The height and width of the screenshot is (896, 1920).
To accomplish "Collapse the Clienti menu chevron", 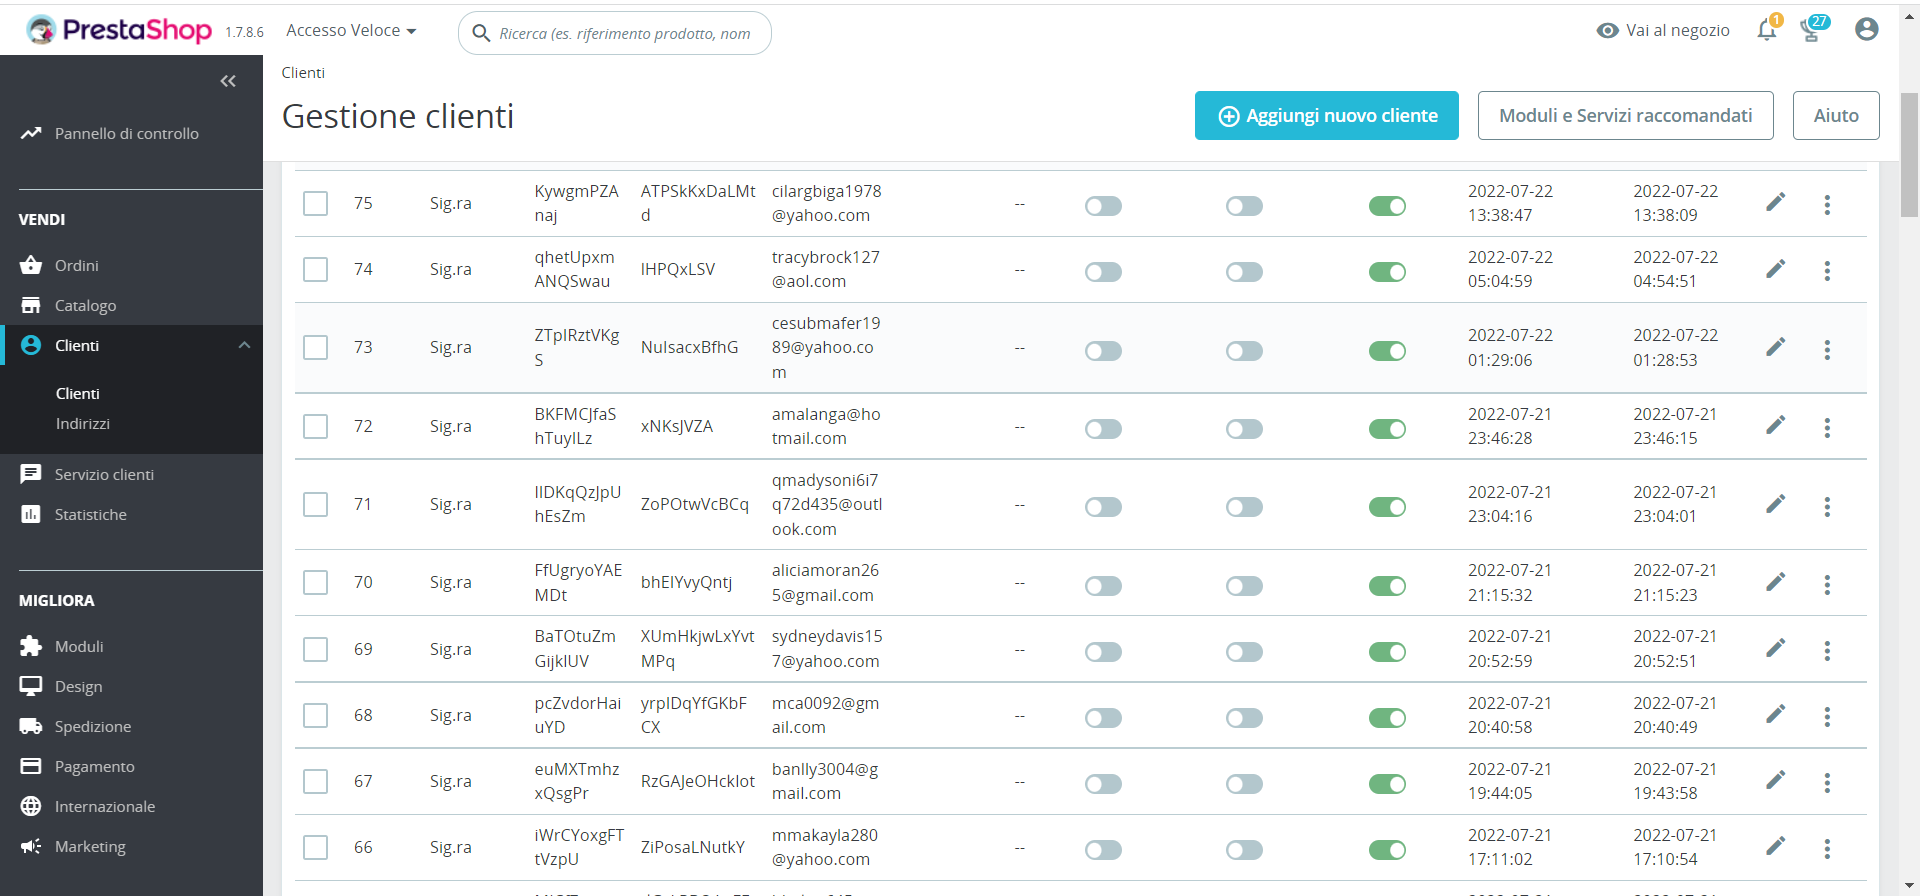I will [x=244, y=345].
